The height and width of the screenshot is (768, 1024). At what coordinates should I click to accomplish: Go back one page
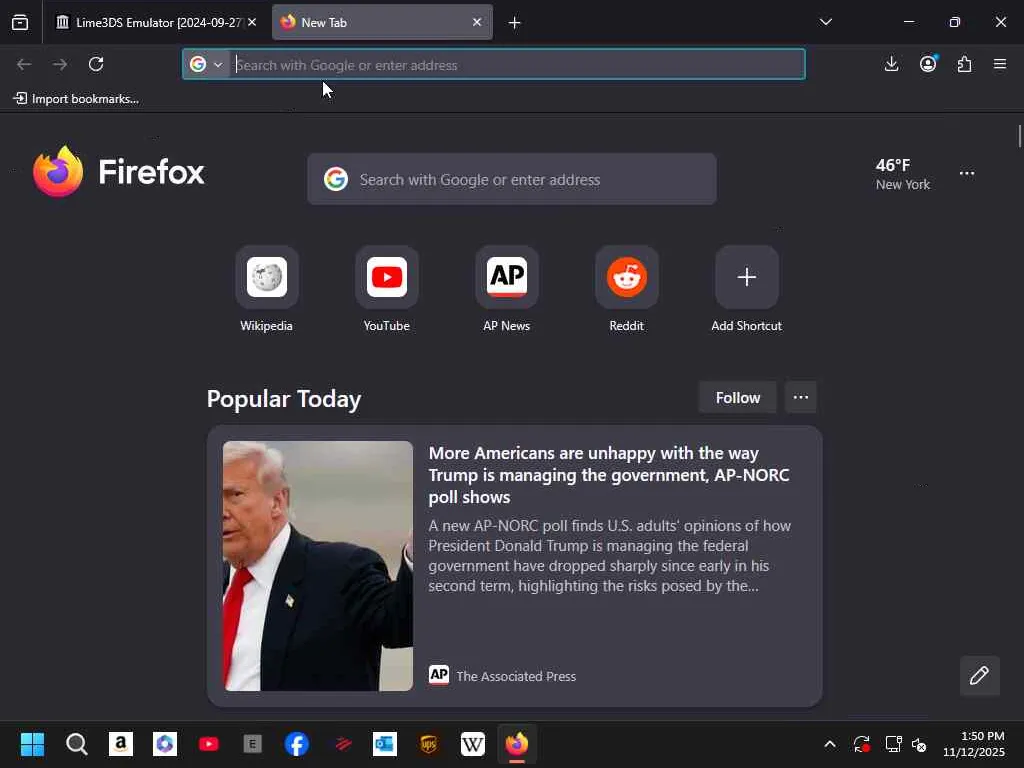pos(24,64)
